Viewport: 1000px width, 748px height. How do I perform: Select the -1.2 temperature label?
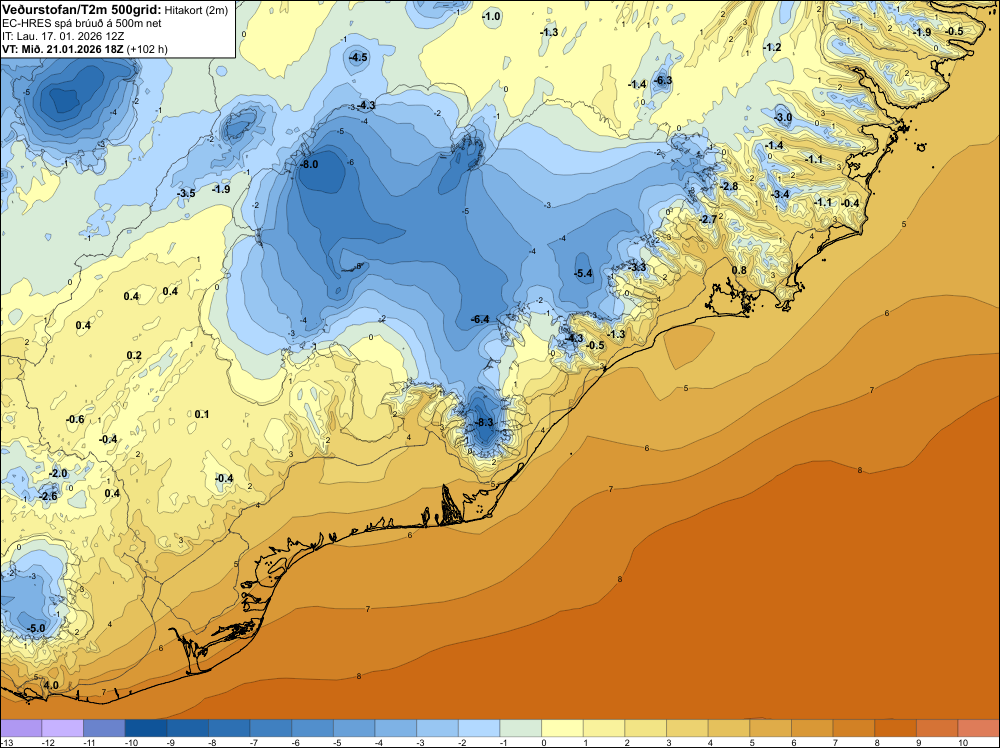click(x=772, y=48)
